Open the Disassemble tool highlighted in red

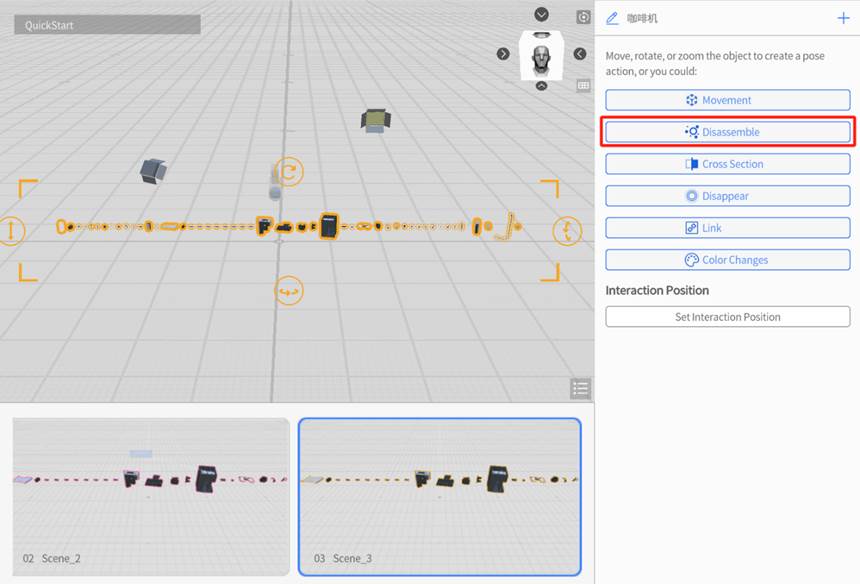point(727,131)
